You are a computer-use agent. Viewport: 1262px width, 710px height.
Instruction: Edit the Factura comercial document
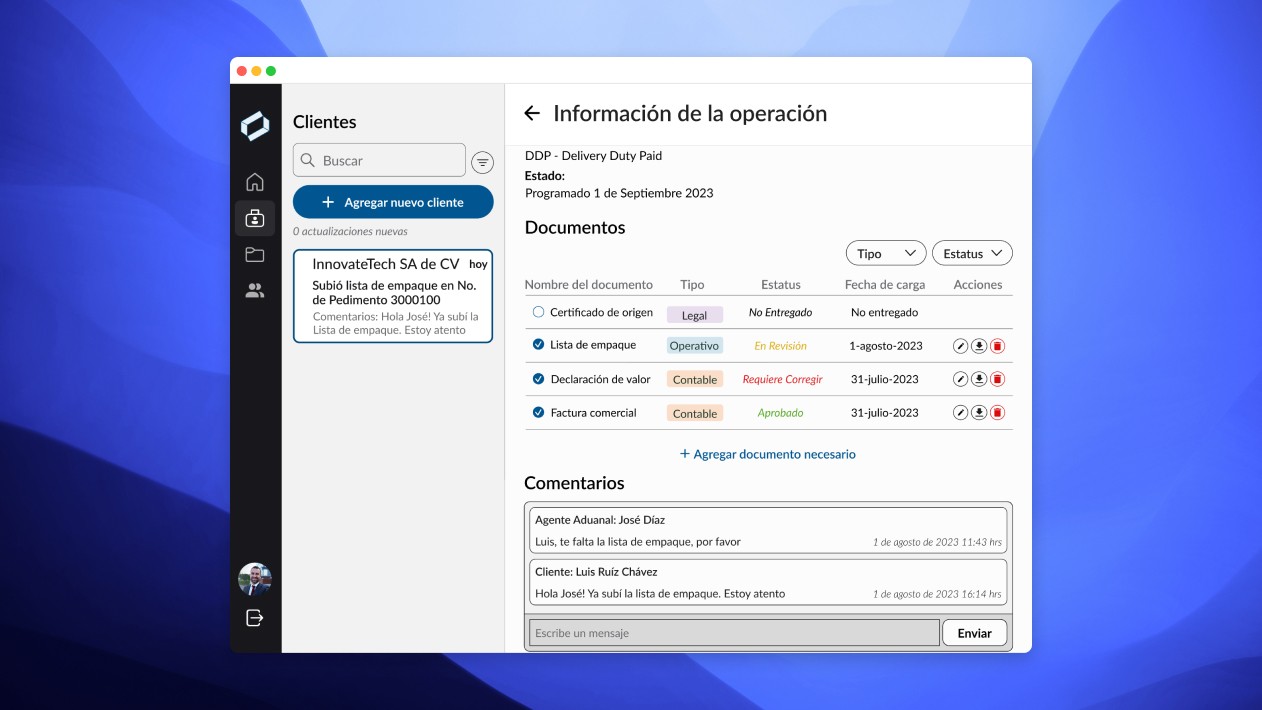point(960,412)
